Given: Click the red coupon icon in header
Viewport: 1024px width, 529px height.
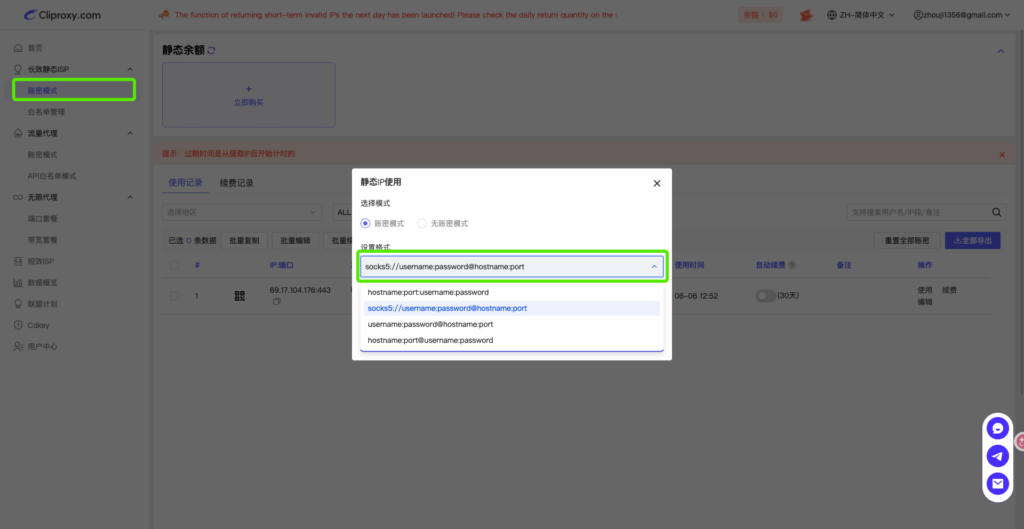Looking at the screenshot, I should [x=806, y=15].
